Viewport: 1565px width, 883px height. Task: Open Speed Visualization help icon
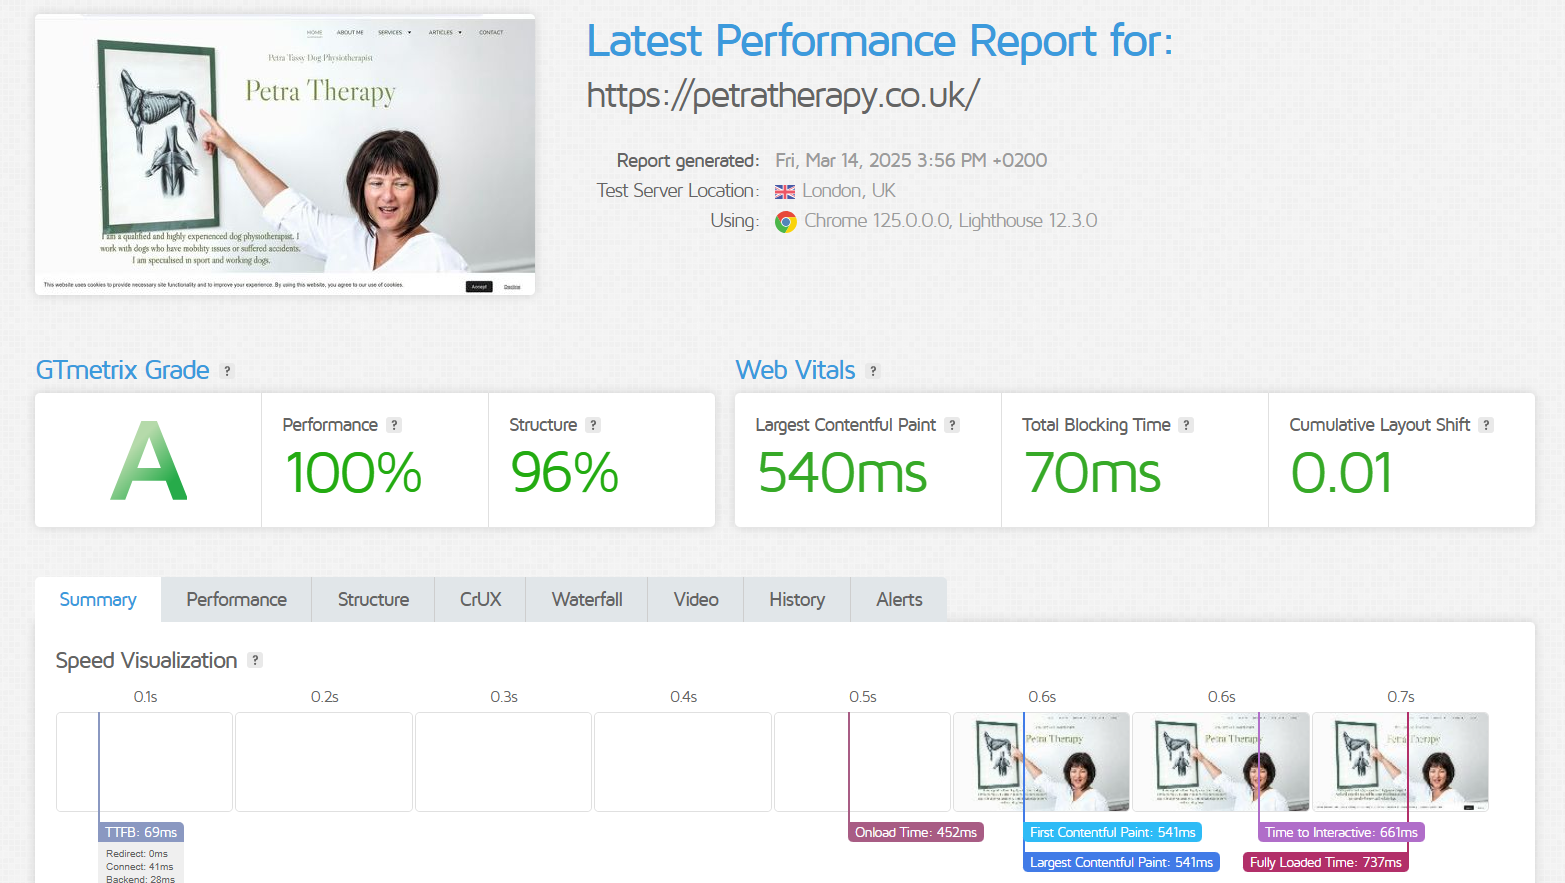tap(255, 660)
